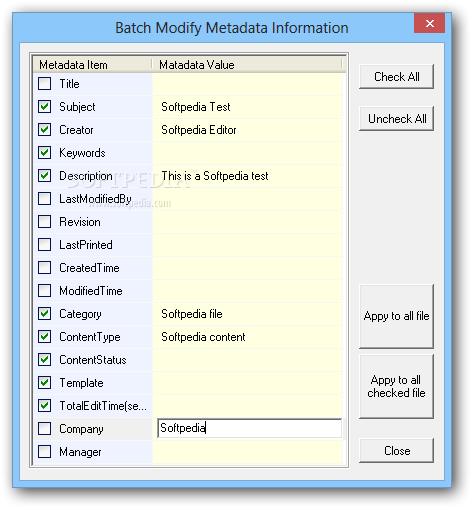Tick the Company checkbox
This screenshot has width=472, height=508.
coord(44,429)
